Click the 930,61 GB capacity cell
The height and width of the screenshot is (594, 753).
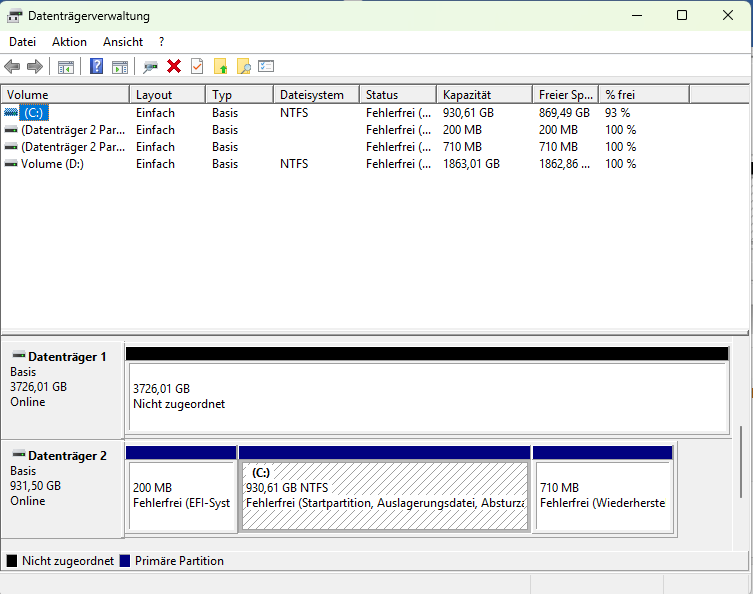pyautogui.click(x=468, y=113)
